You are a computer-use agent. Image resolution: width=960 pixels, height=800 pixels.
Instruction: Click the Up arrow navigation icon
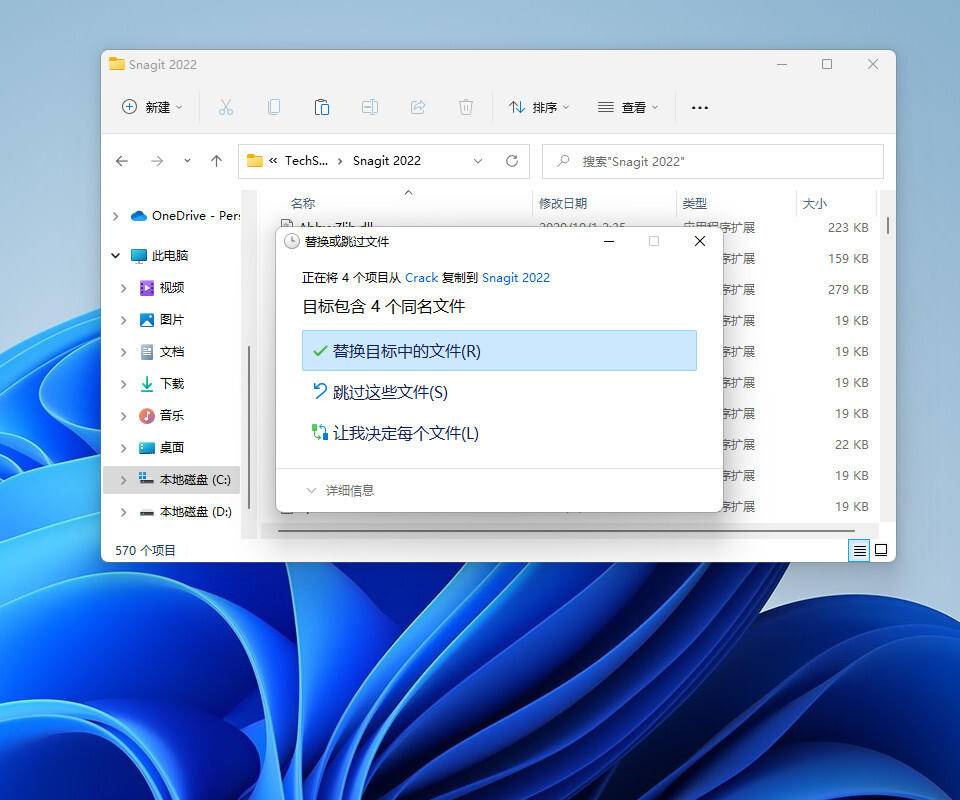[x=216, y=161]
